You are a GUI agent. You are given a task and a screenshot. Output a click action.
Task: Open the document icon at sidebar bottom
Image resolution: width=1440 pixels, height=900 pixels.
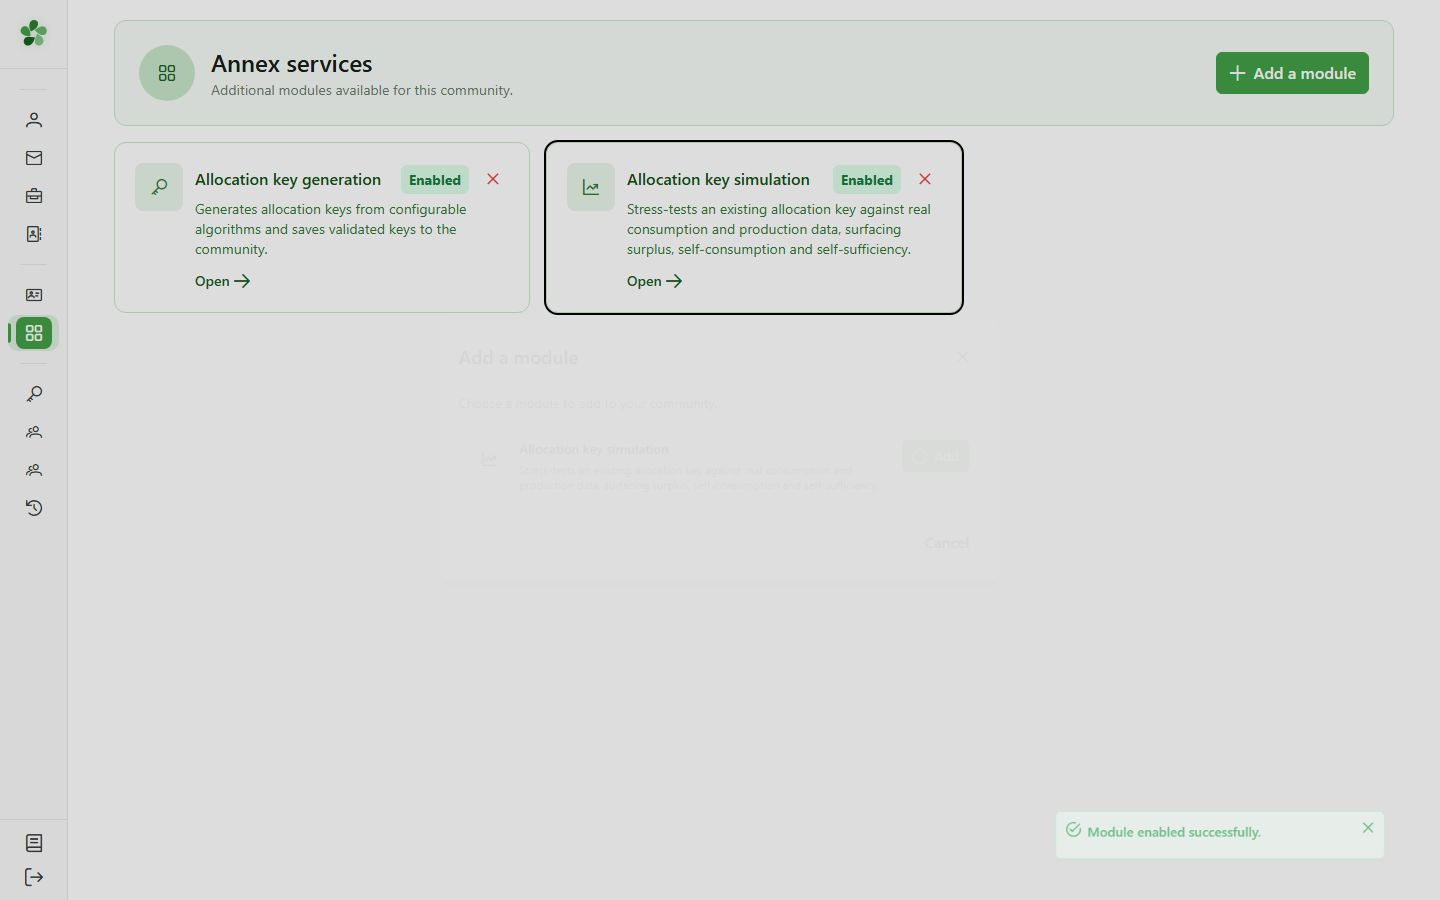34,843
